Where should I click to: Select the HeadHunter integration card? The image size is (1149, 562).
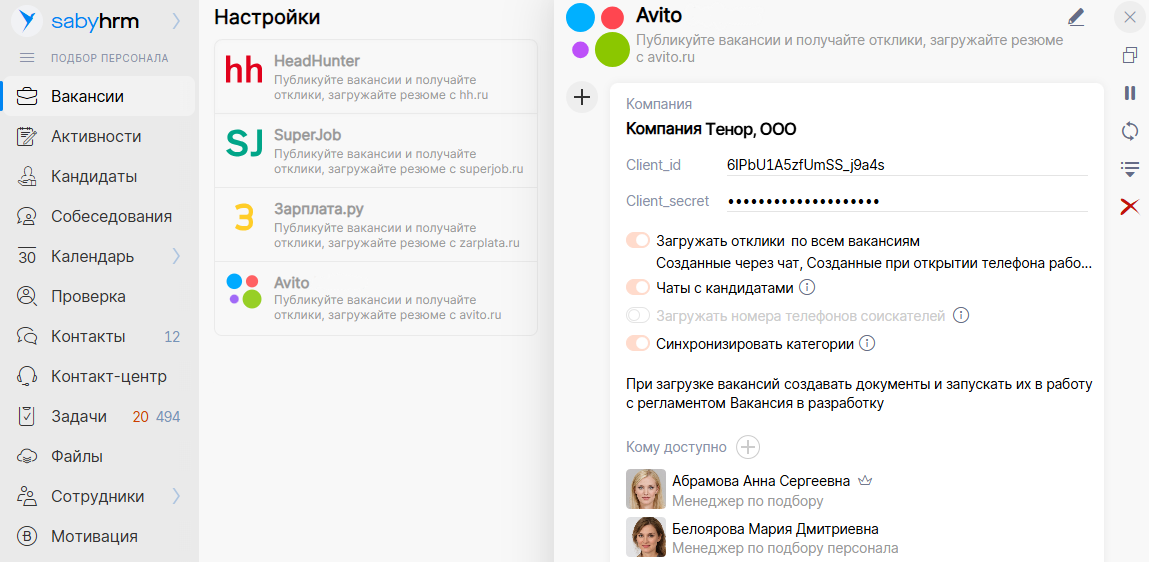coord(376,77)
